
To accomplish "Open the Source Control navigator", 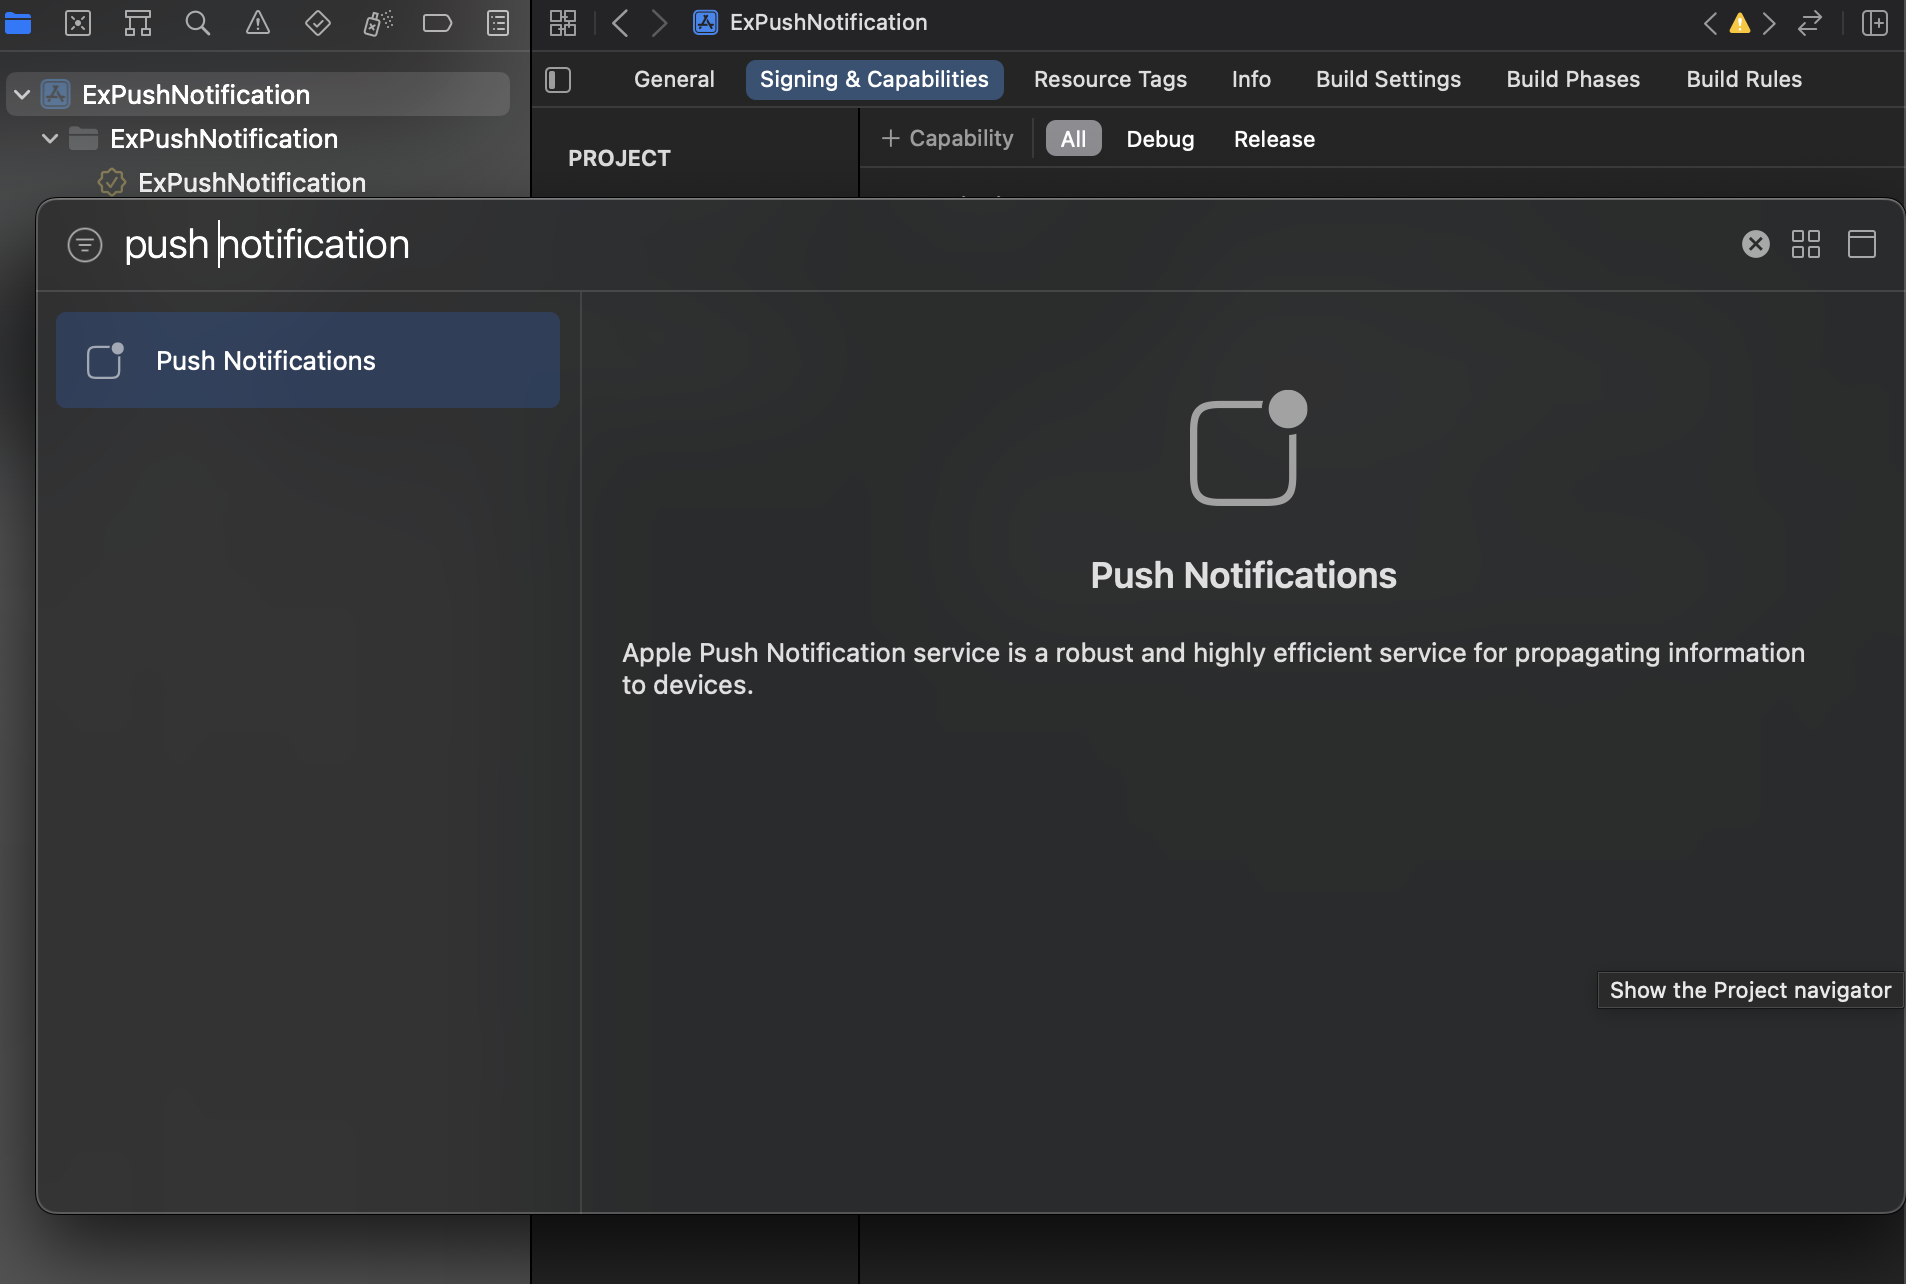I will click(x=78, y=23).
